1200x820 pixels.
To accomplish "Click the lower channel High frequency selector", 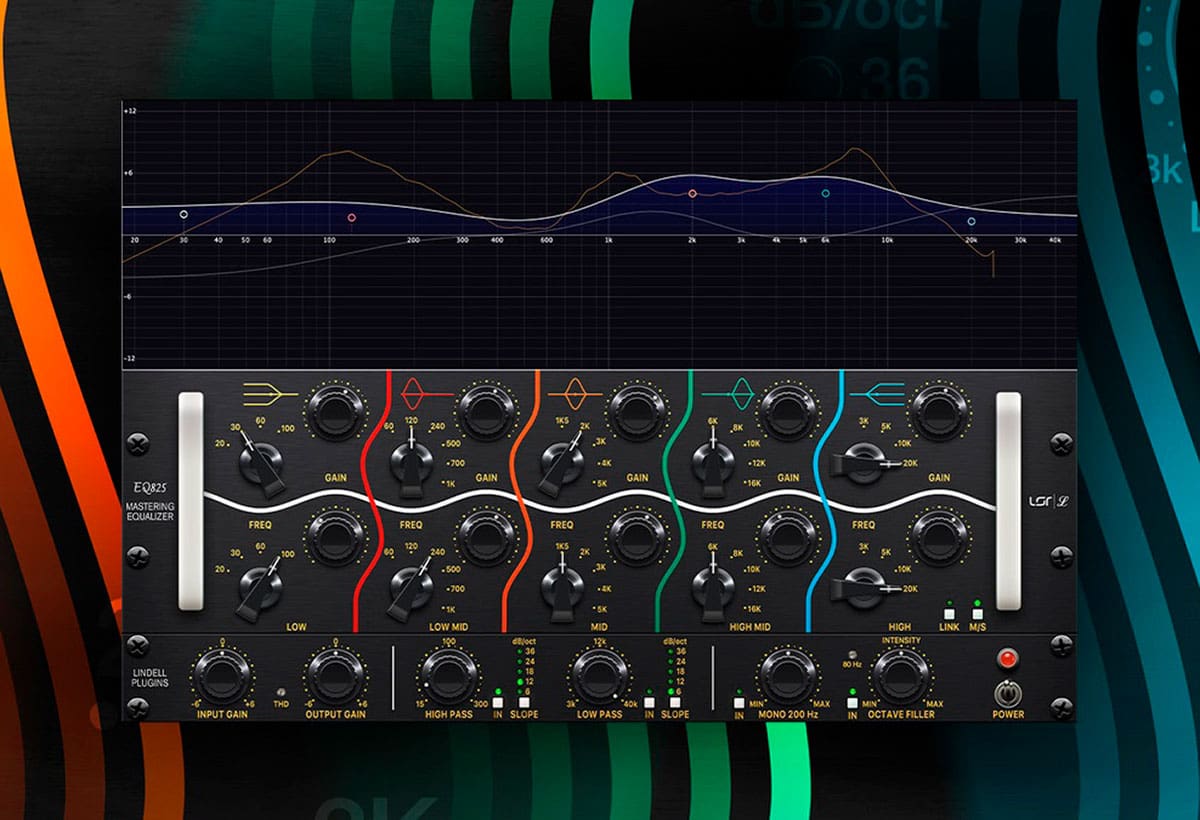I will pos(863,587).
